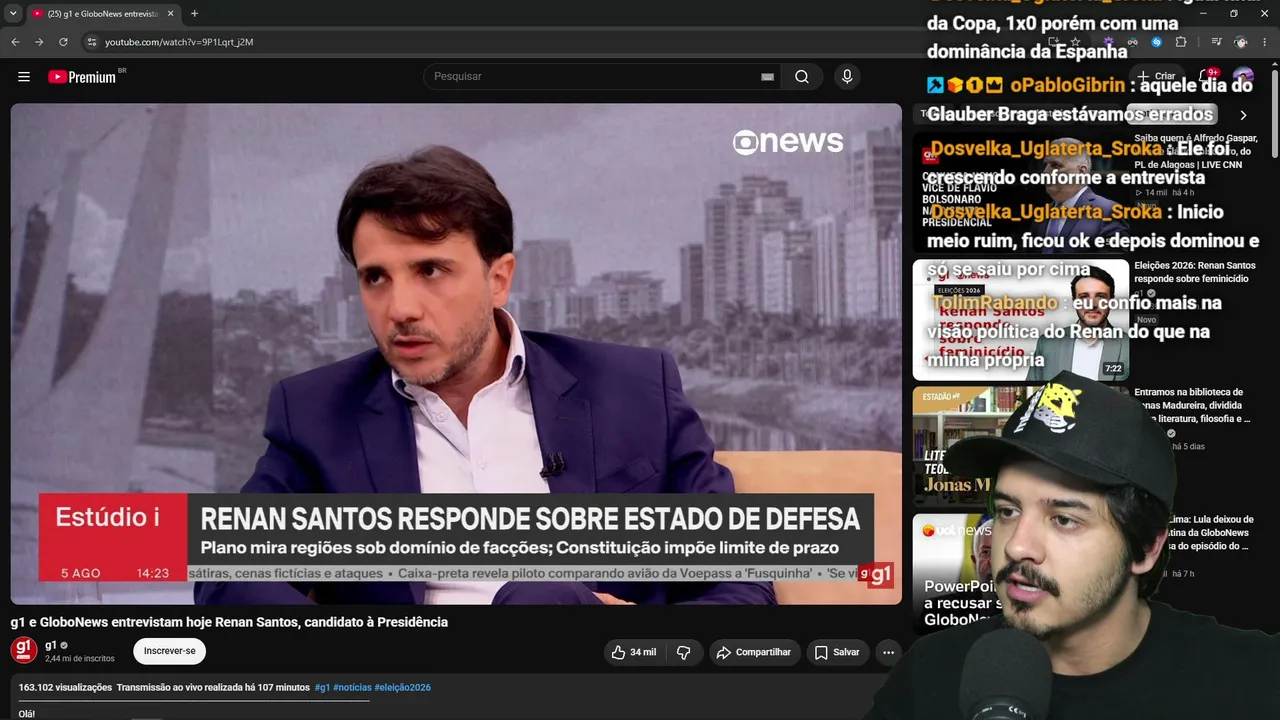
Task: Reload the current YouTube page
Action: pos(63,42)
